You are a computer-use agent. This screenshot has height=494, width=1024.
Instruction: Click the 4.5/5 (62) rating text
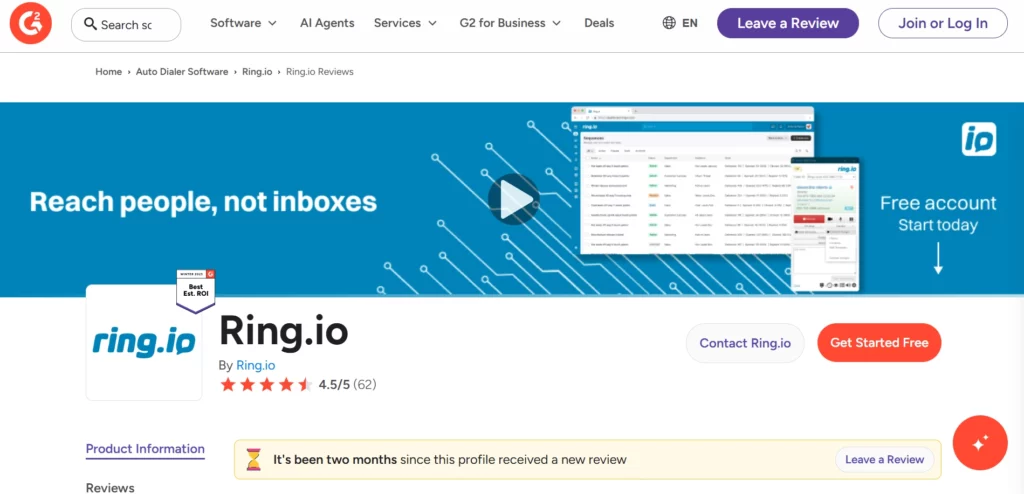point(347,385)
